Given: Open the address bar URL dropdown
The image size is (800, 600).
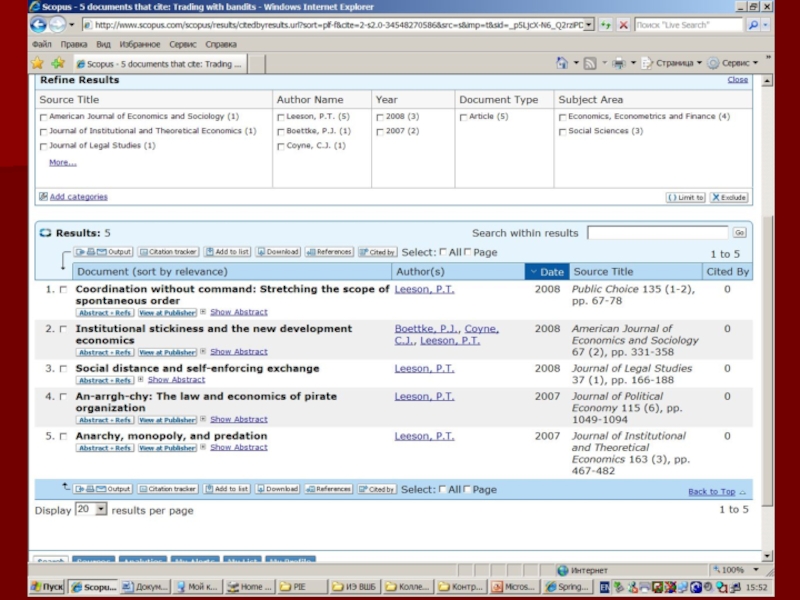Looking at the screenshot, I should tap(588, 24).
